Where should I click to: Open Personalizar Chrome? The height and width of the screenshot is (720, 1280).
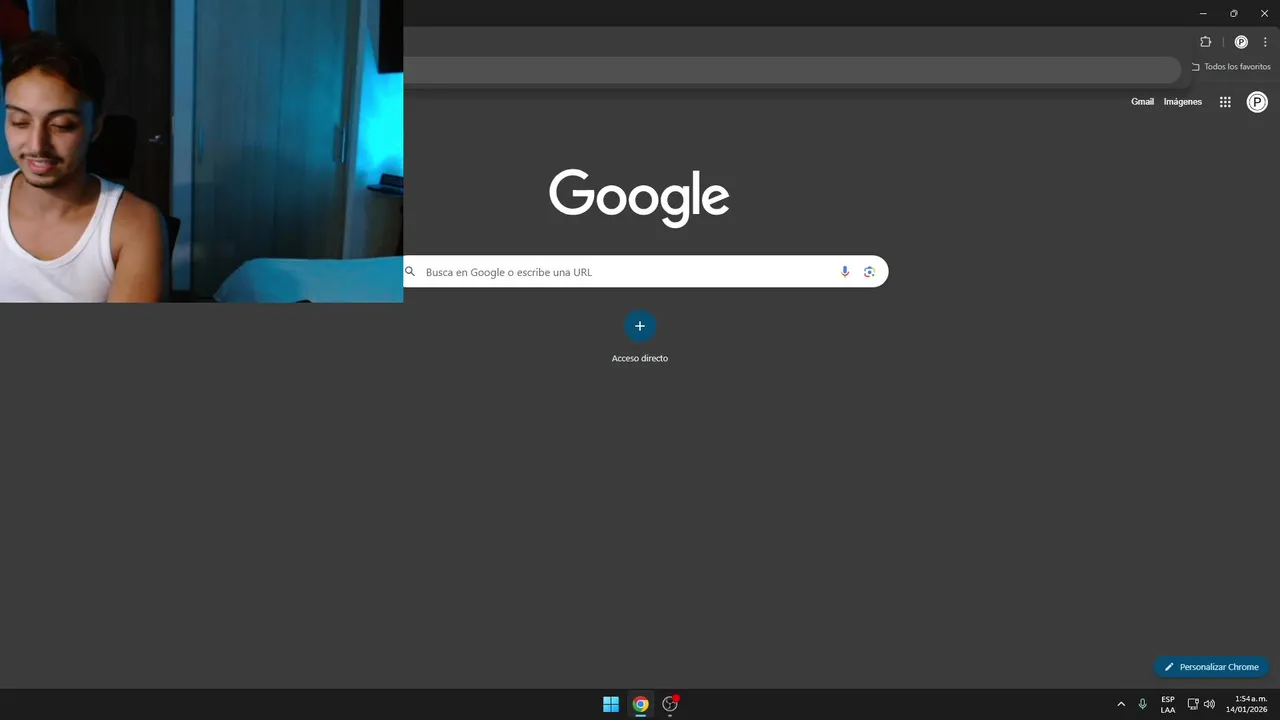click(1211, 667)
